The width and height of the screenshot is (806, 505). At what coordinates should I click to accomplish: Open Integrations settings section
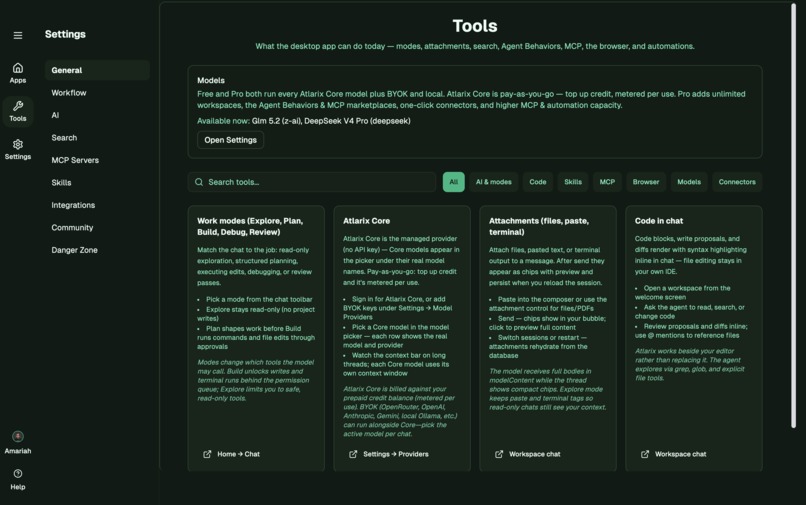(x=97, y=205)
